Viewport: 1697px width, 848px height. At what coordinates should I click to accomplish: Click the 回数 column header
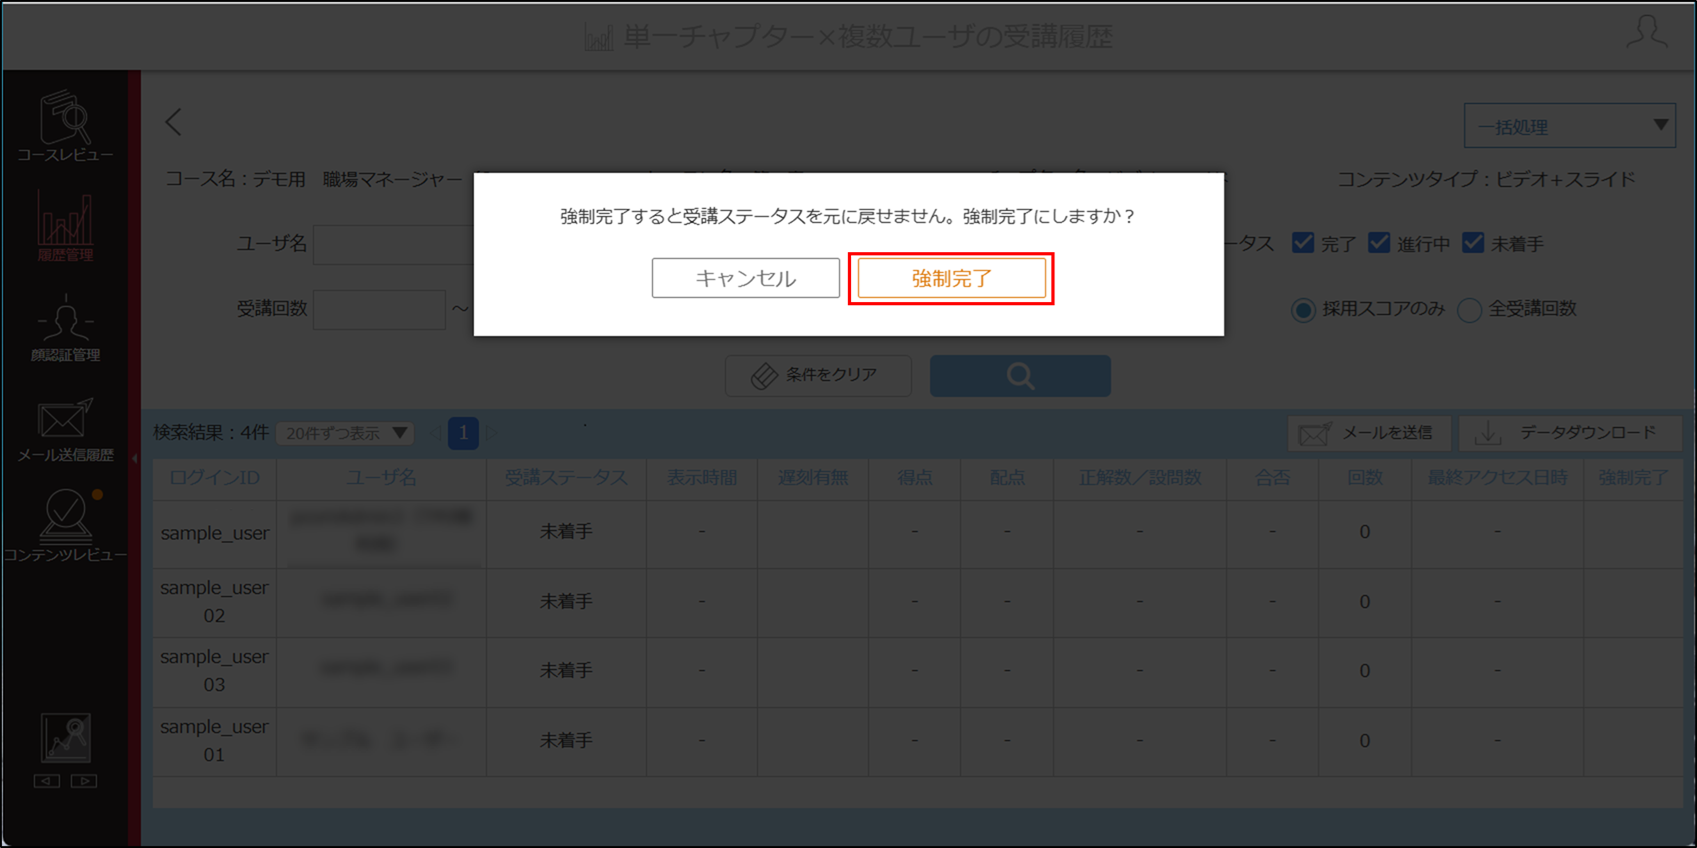point(1365,478)
